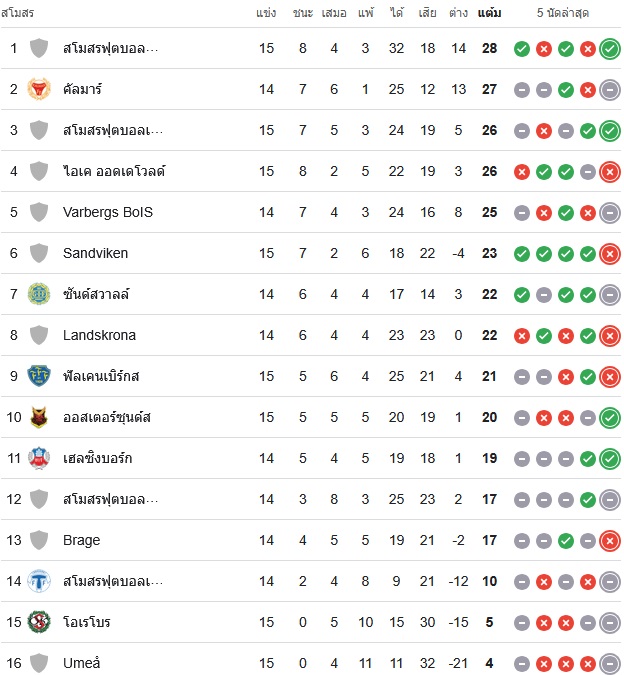The width and height of the screenshot is (624, 675).
Task: Open the Brage team link
Action: tap(81, 540)
